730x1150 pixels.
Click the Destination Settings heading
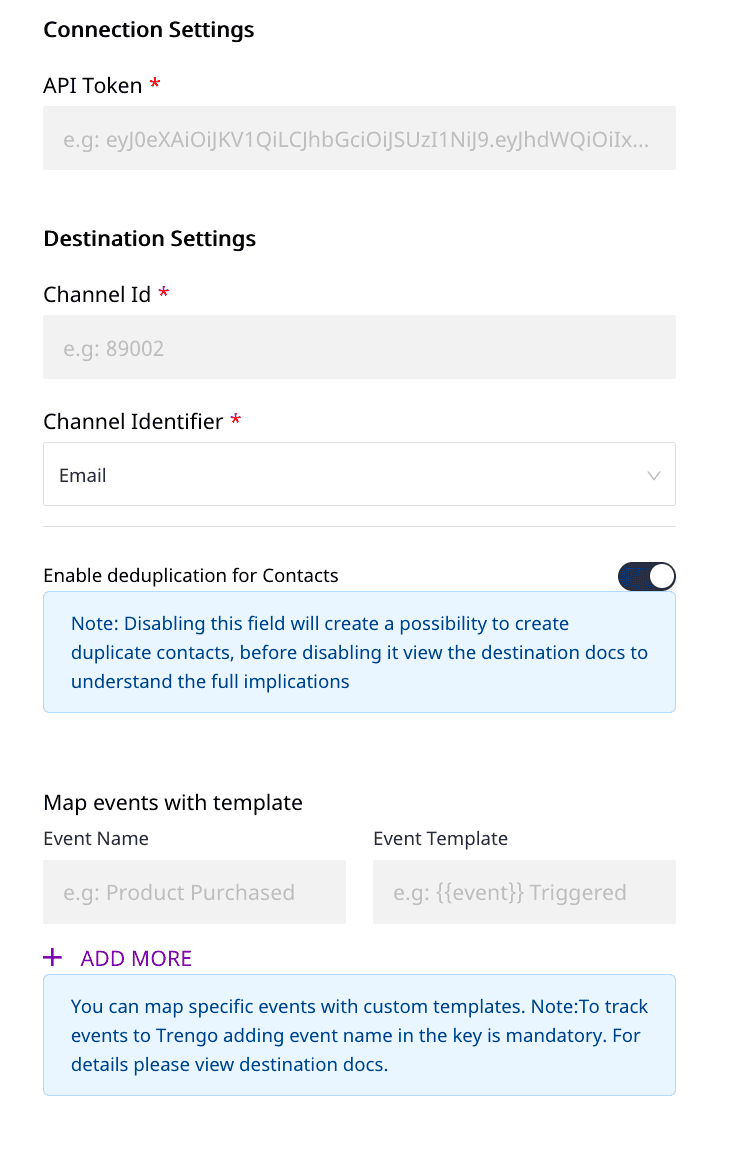pyautogui.click(x=150, y=239)
